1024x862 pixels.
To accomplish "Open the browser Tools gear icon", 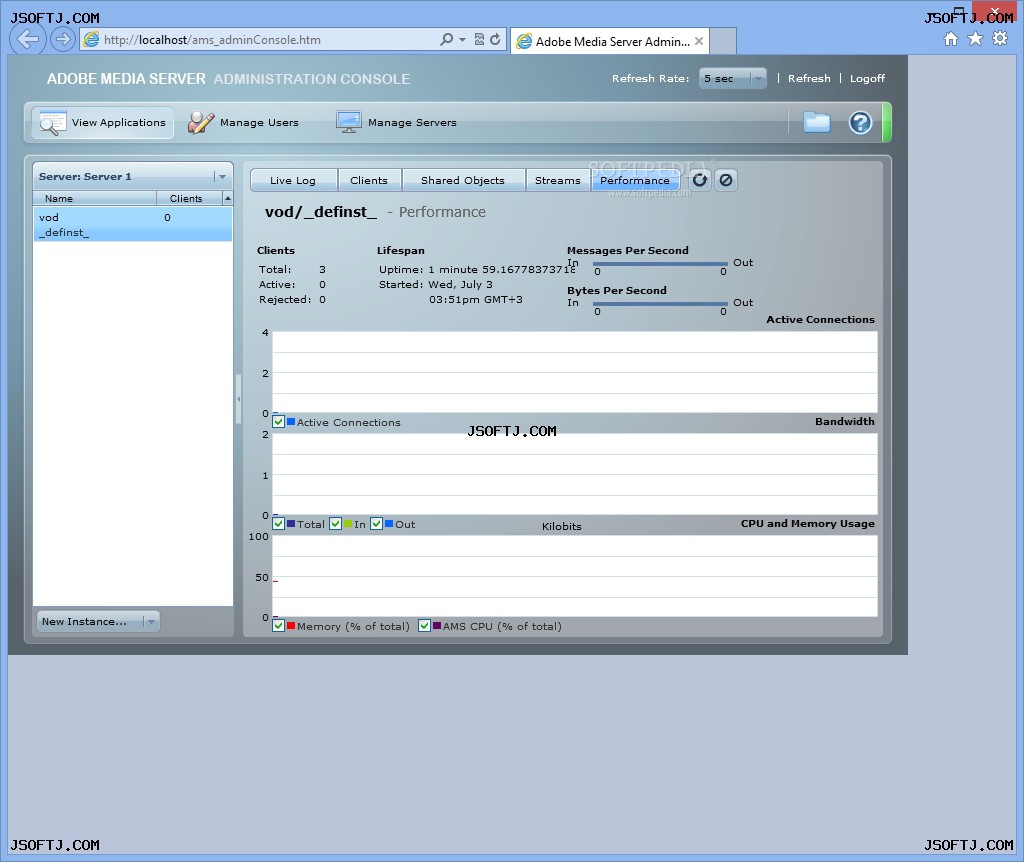I will 1000,39.
